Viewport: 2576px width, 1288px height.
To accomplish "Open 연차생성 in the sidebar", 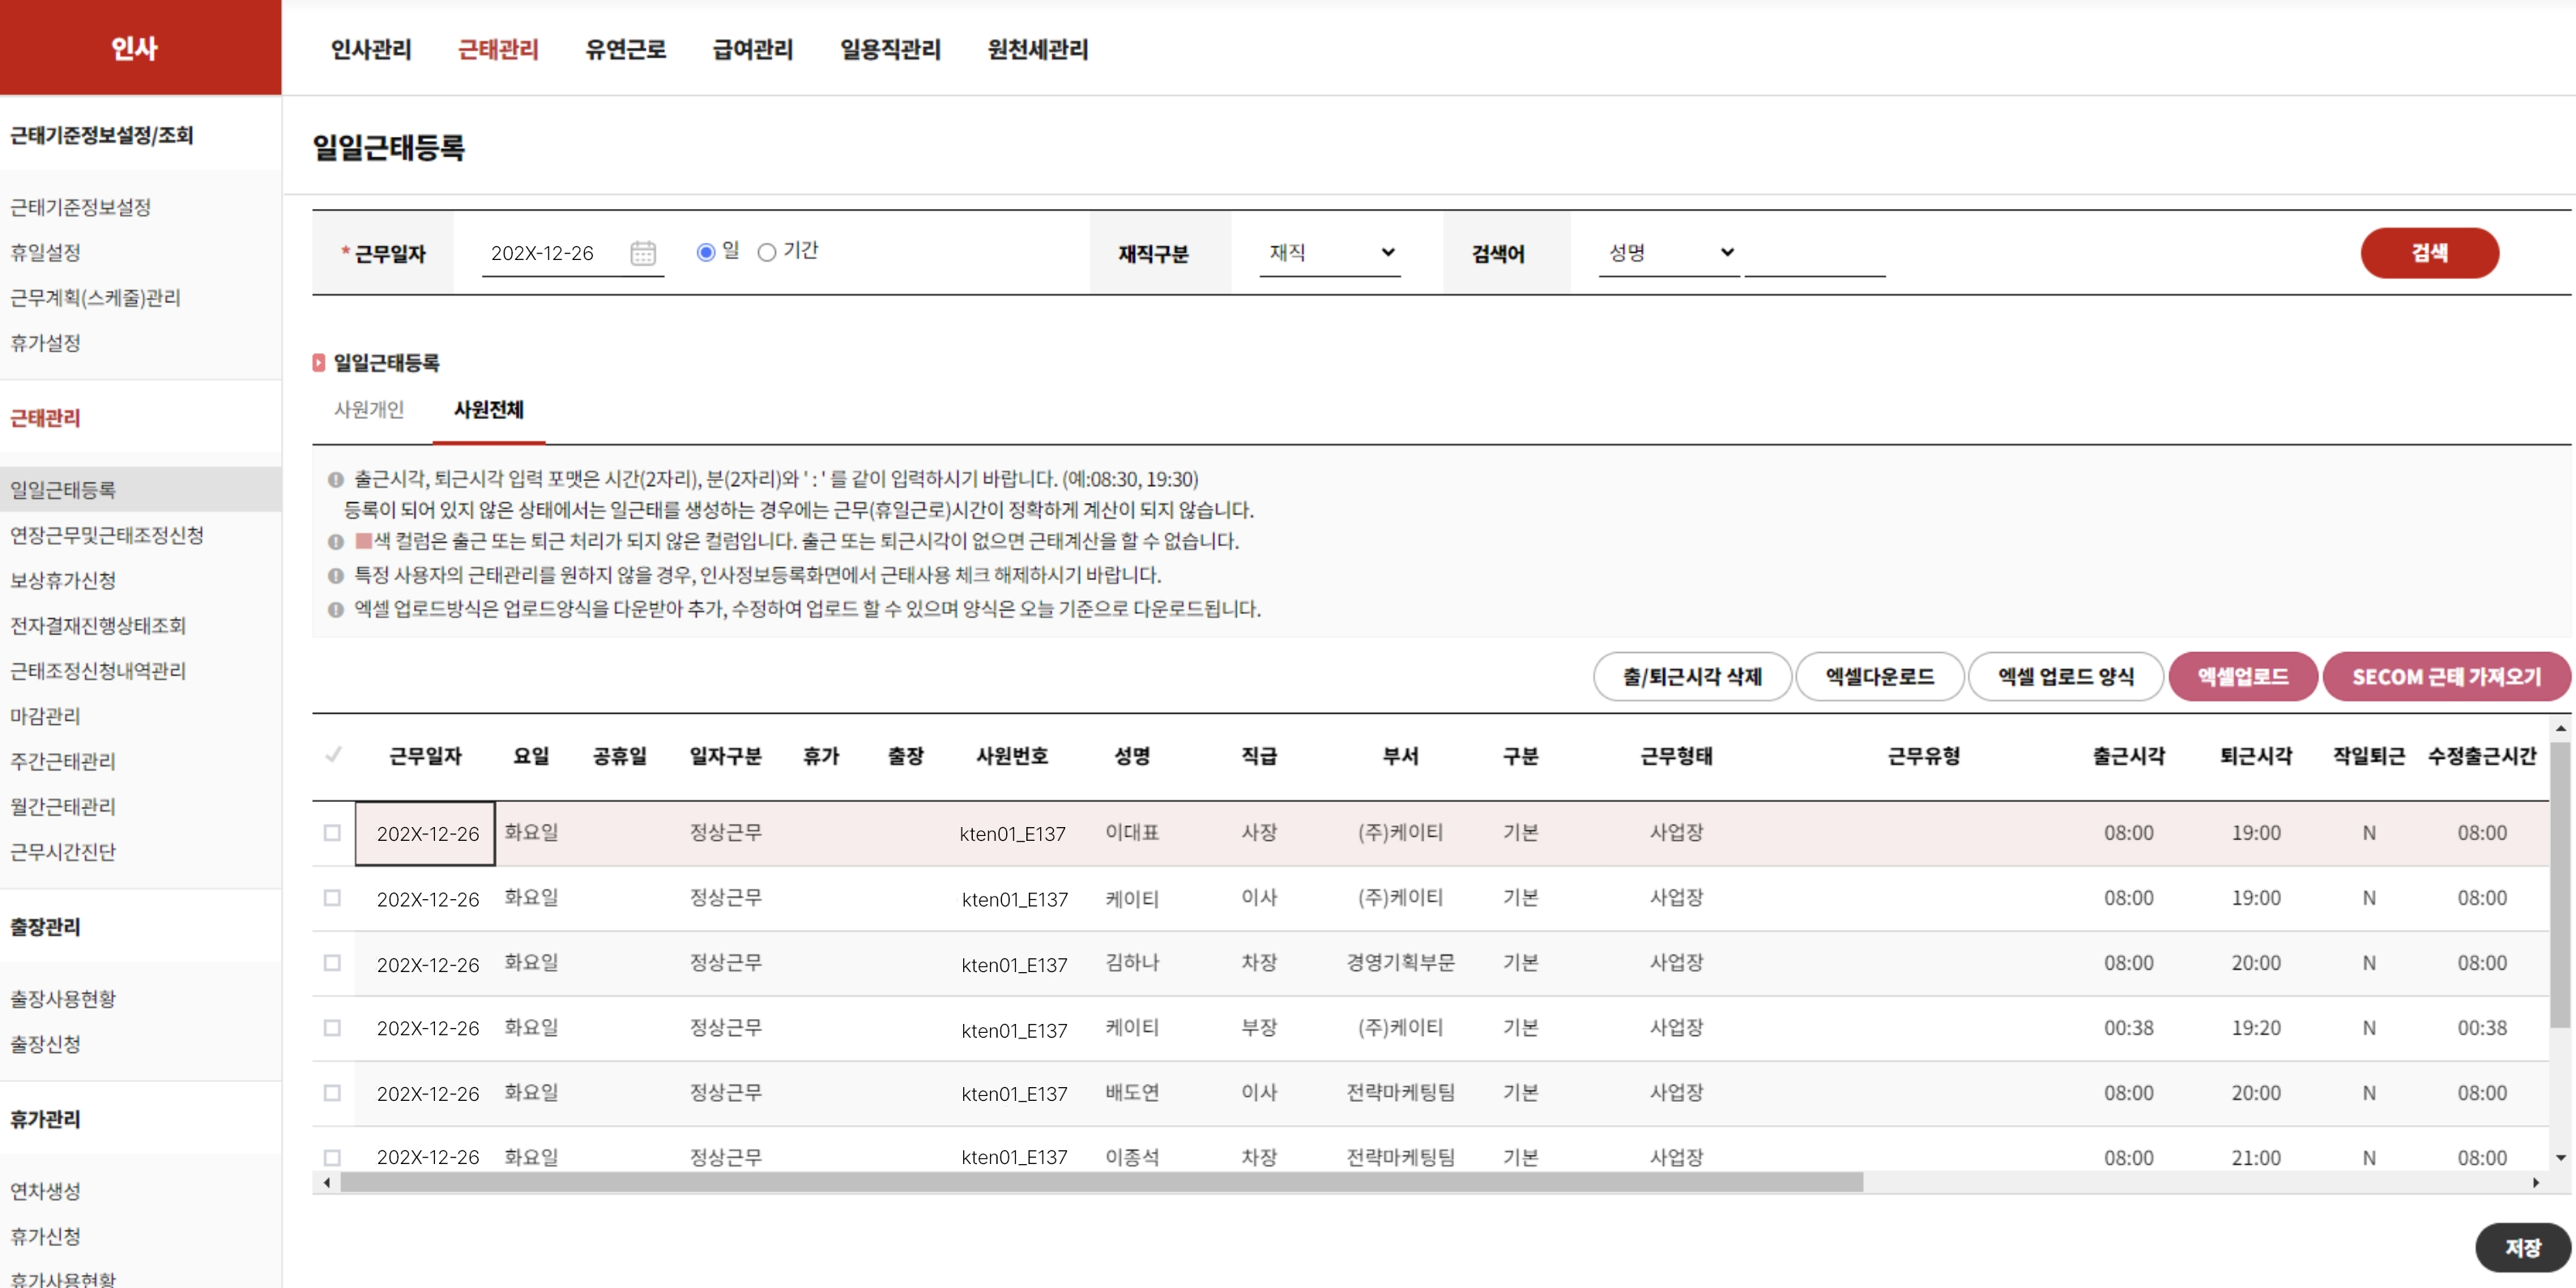I will tap(45, 1190).
